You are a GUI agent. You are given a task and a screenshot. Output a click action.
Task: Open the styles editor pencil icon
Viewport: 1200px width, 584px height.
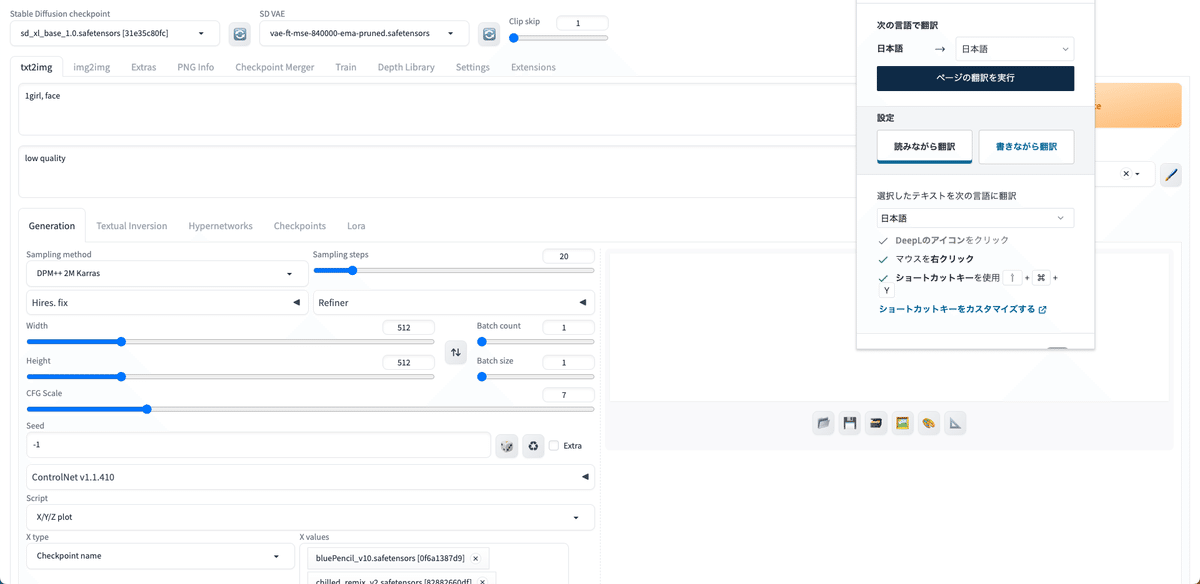click(1171, 175)
